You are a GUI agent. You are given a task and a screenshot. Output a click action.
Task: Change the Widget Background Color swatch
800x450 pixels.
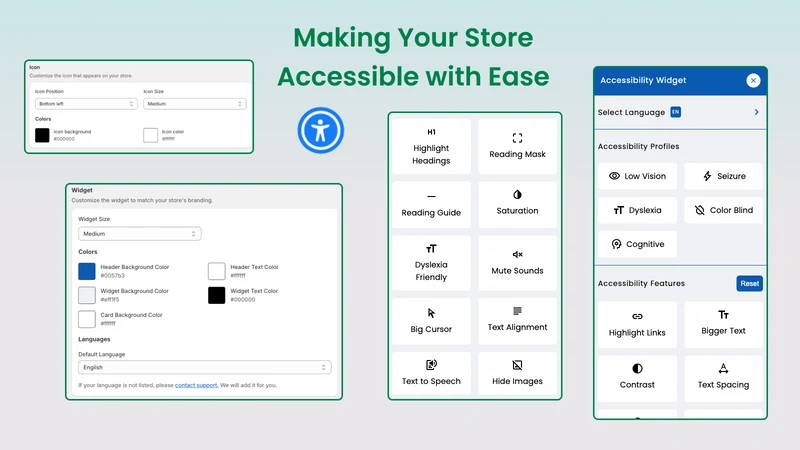tap(87, 295)
